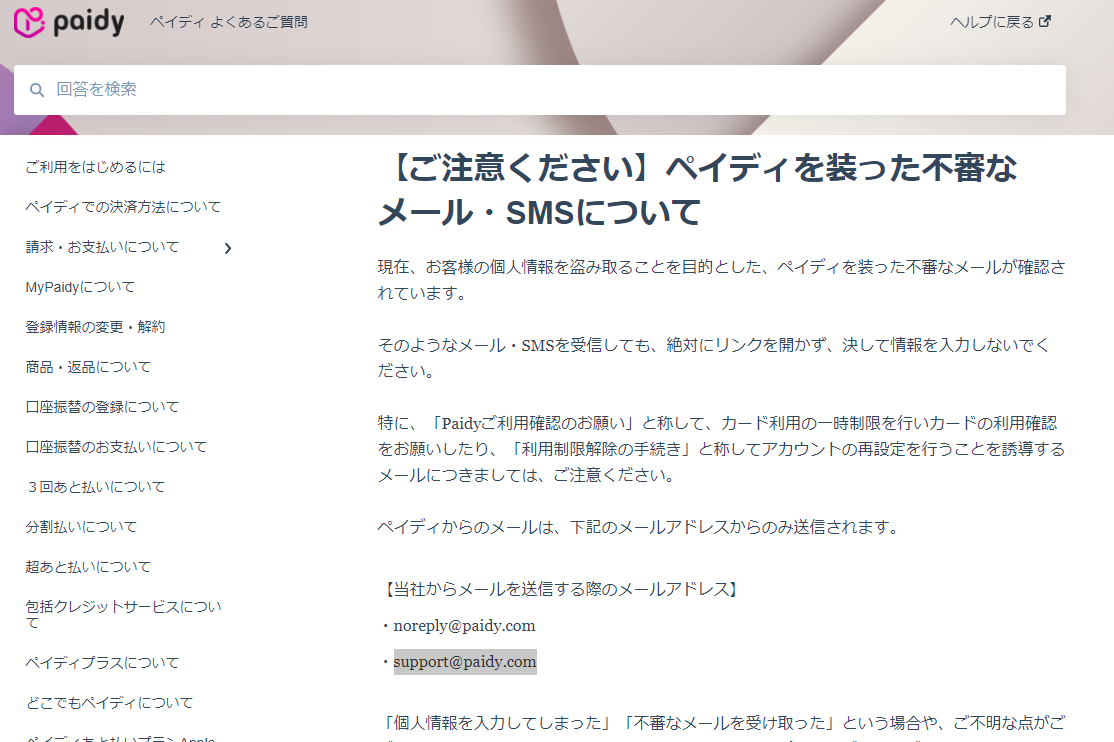The image size is (1114, 742).
Task: Click the Paidy logo
Action: (68, 22)
